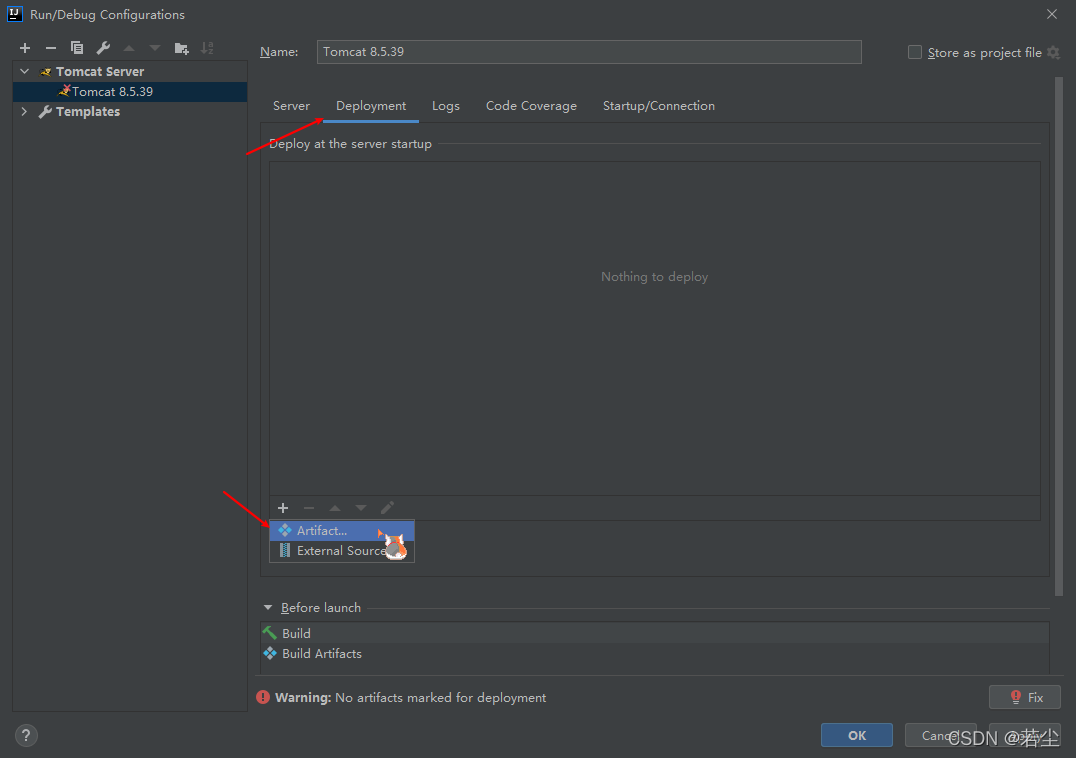
Task: Click Fix button for warning
Action: tap(1025, 697)
